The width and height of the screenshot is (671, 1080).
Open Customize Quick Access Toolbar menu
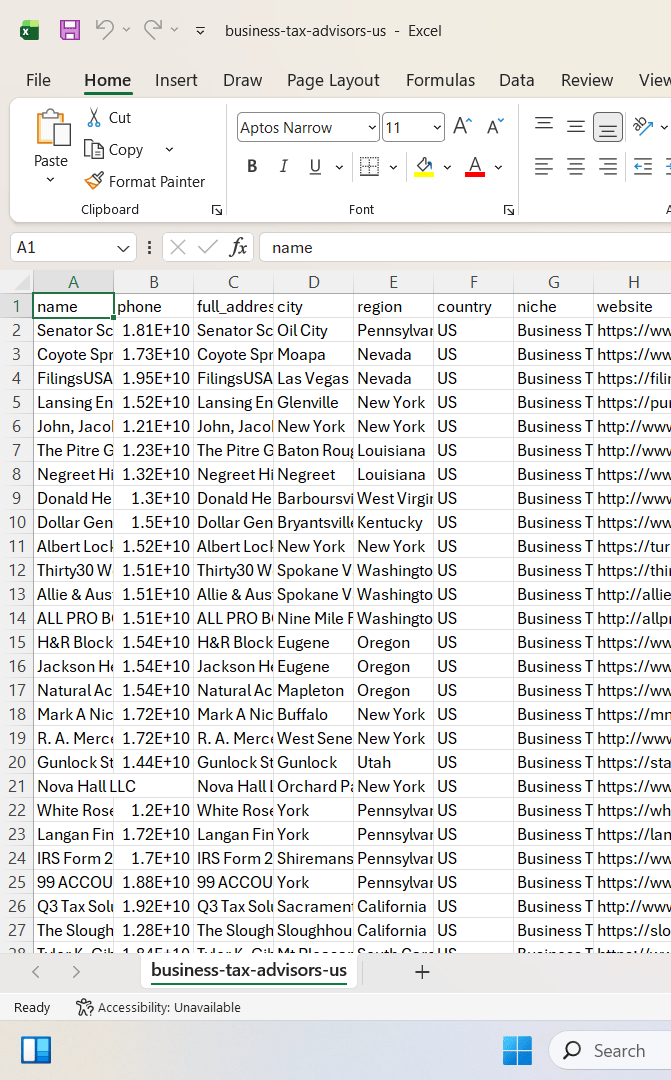[200, 31]
